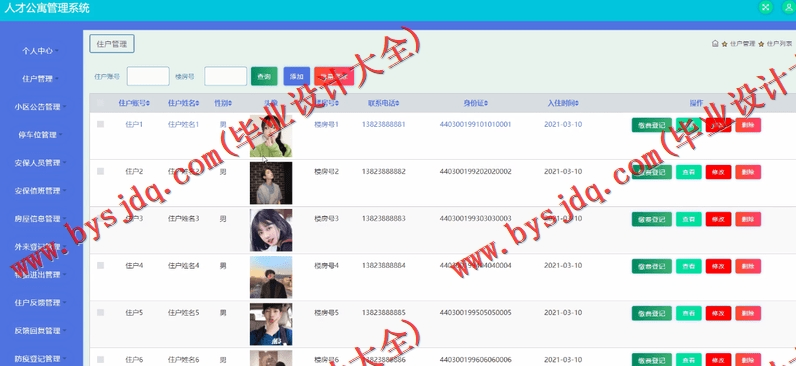Tick the select-all checkbox in table header
This screenshot has width=796, height=366.
[100, 103]
